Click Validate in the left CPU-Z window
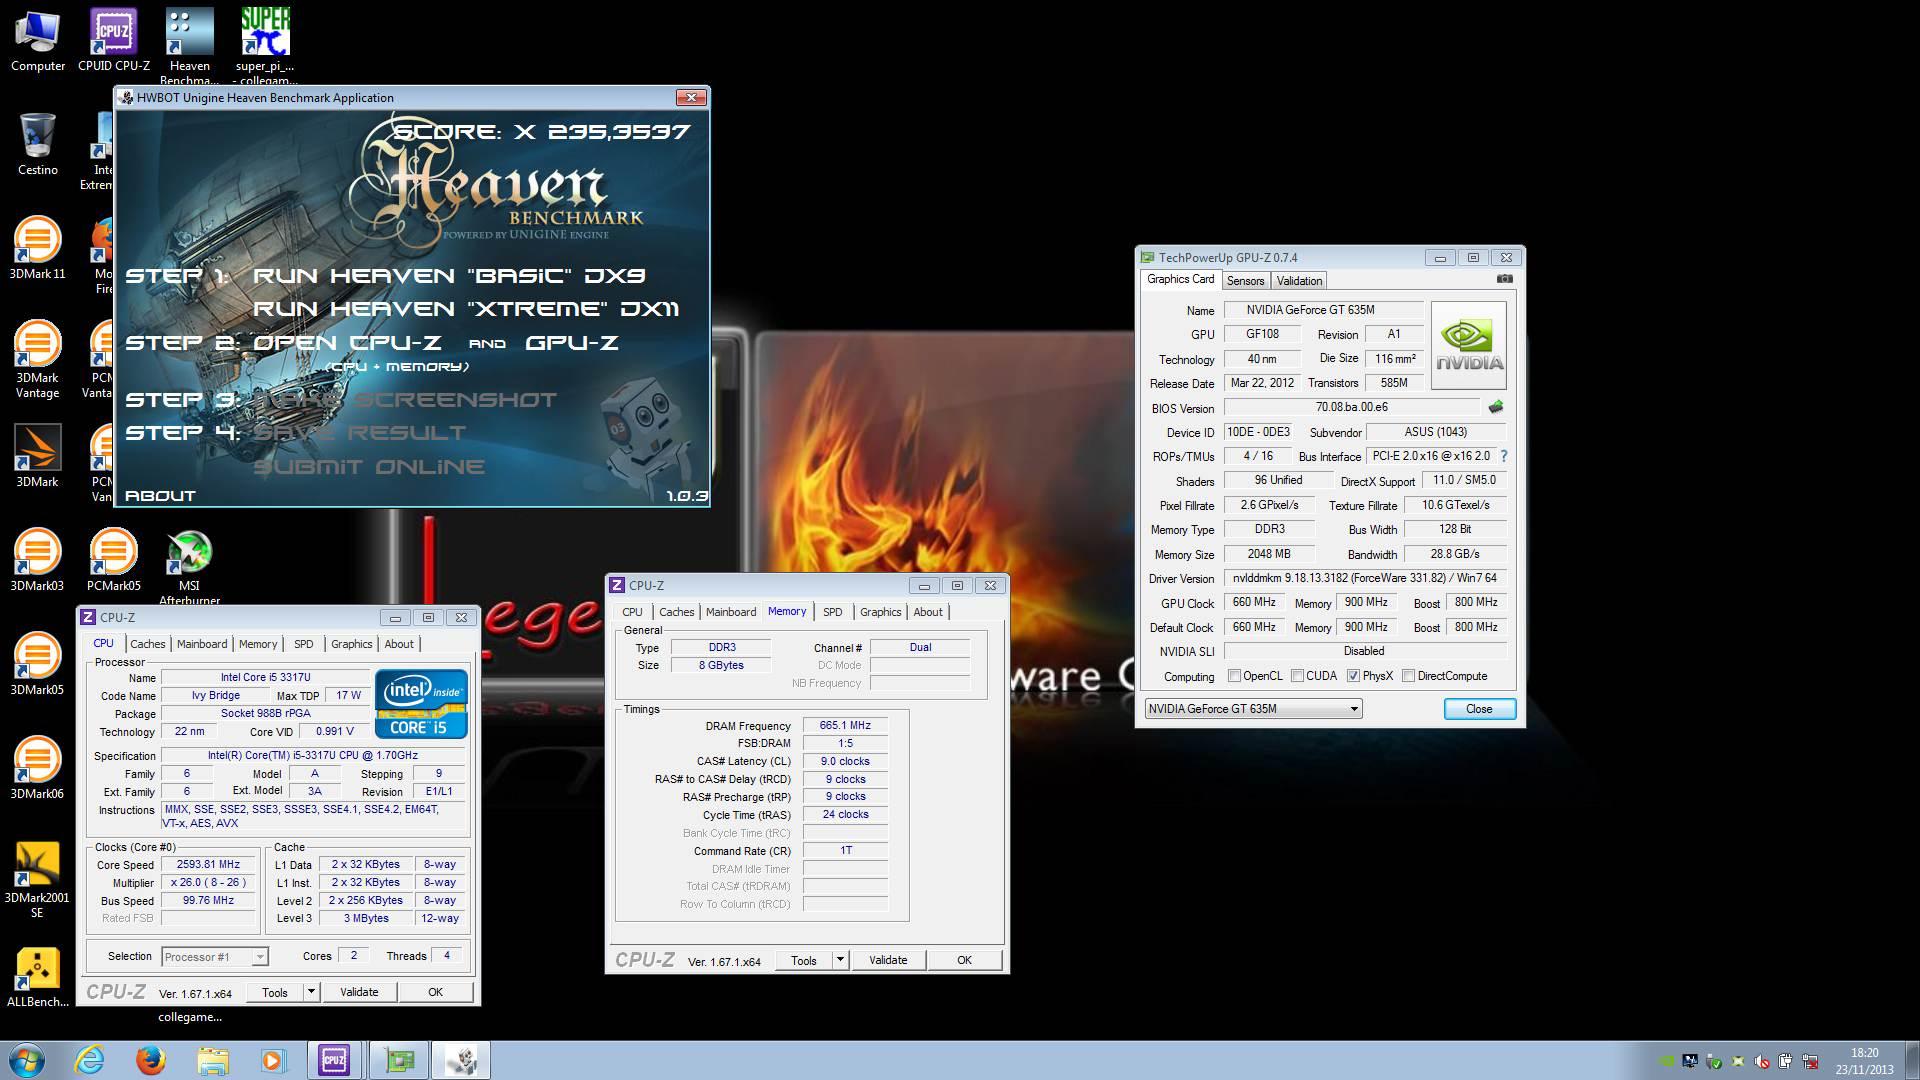This screenshot has width=1920, height=1080. 359,992
